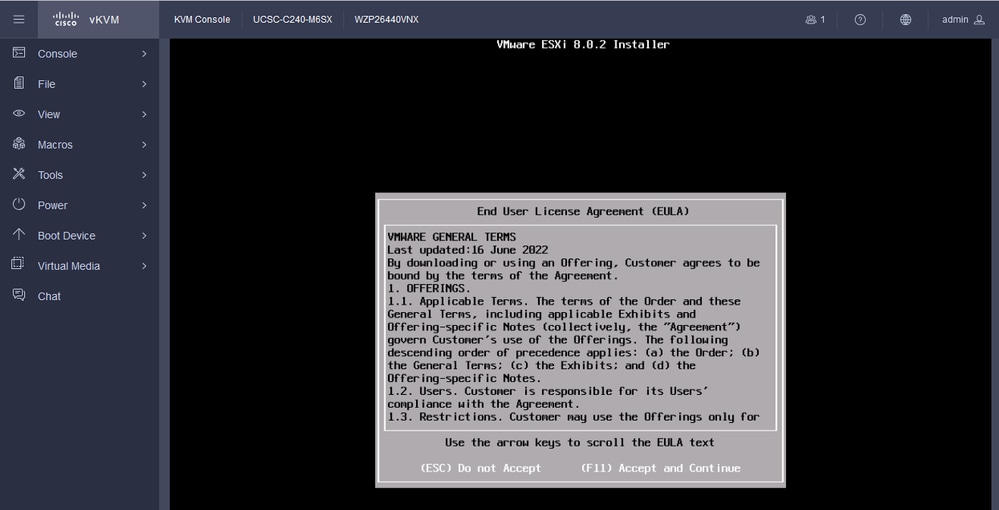The image size is (999, 510).
Task: Click the VMWARE GENERAL TERMS line
Action: (x=452, y=237)
